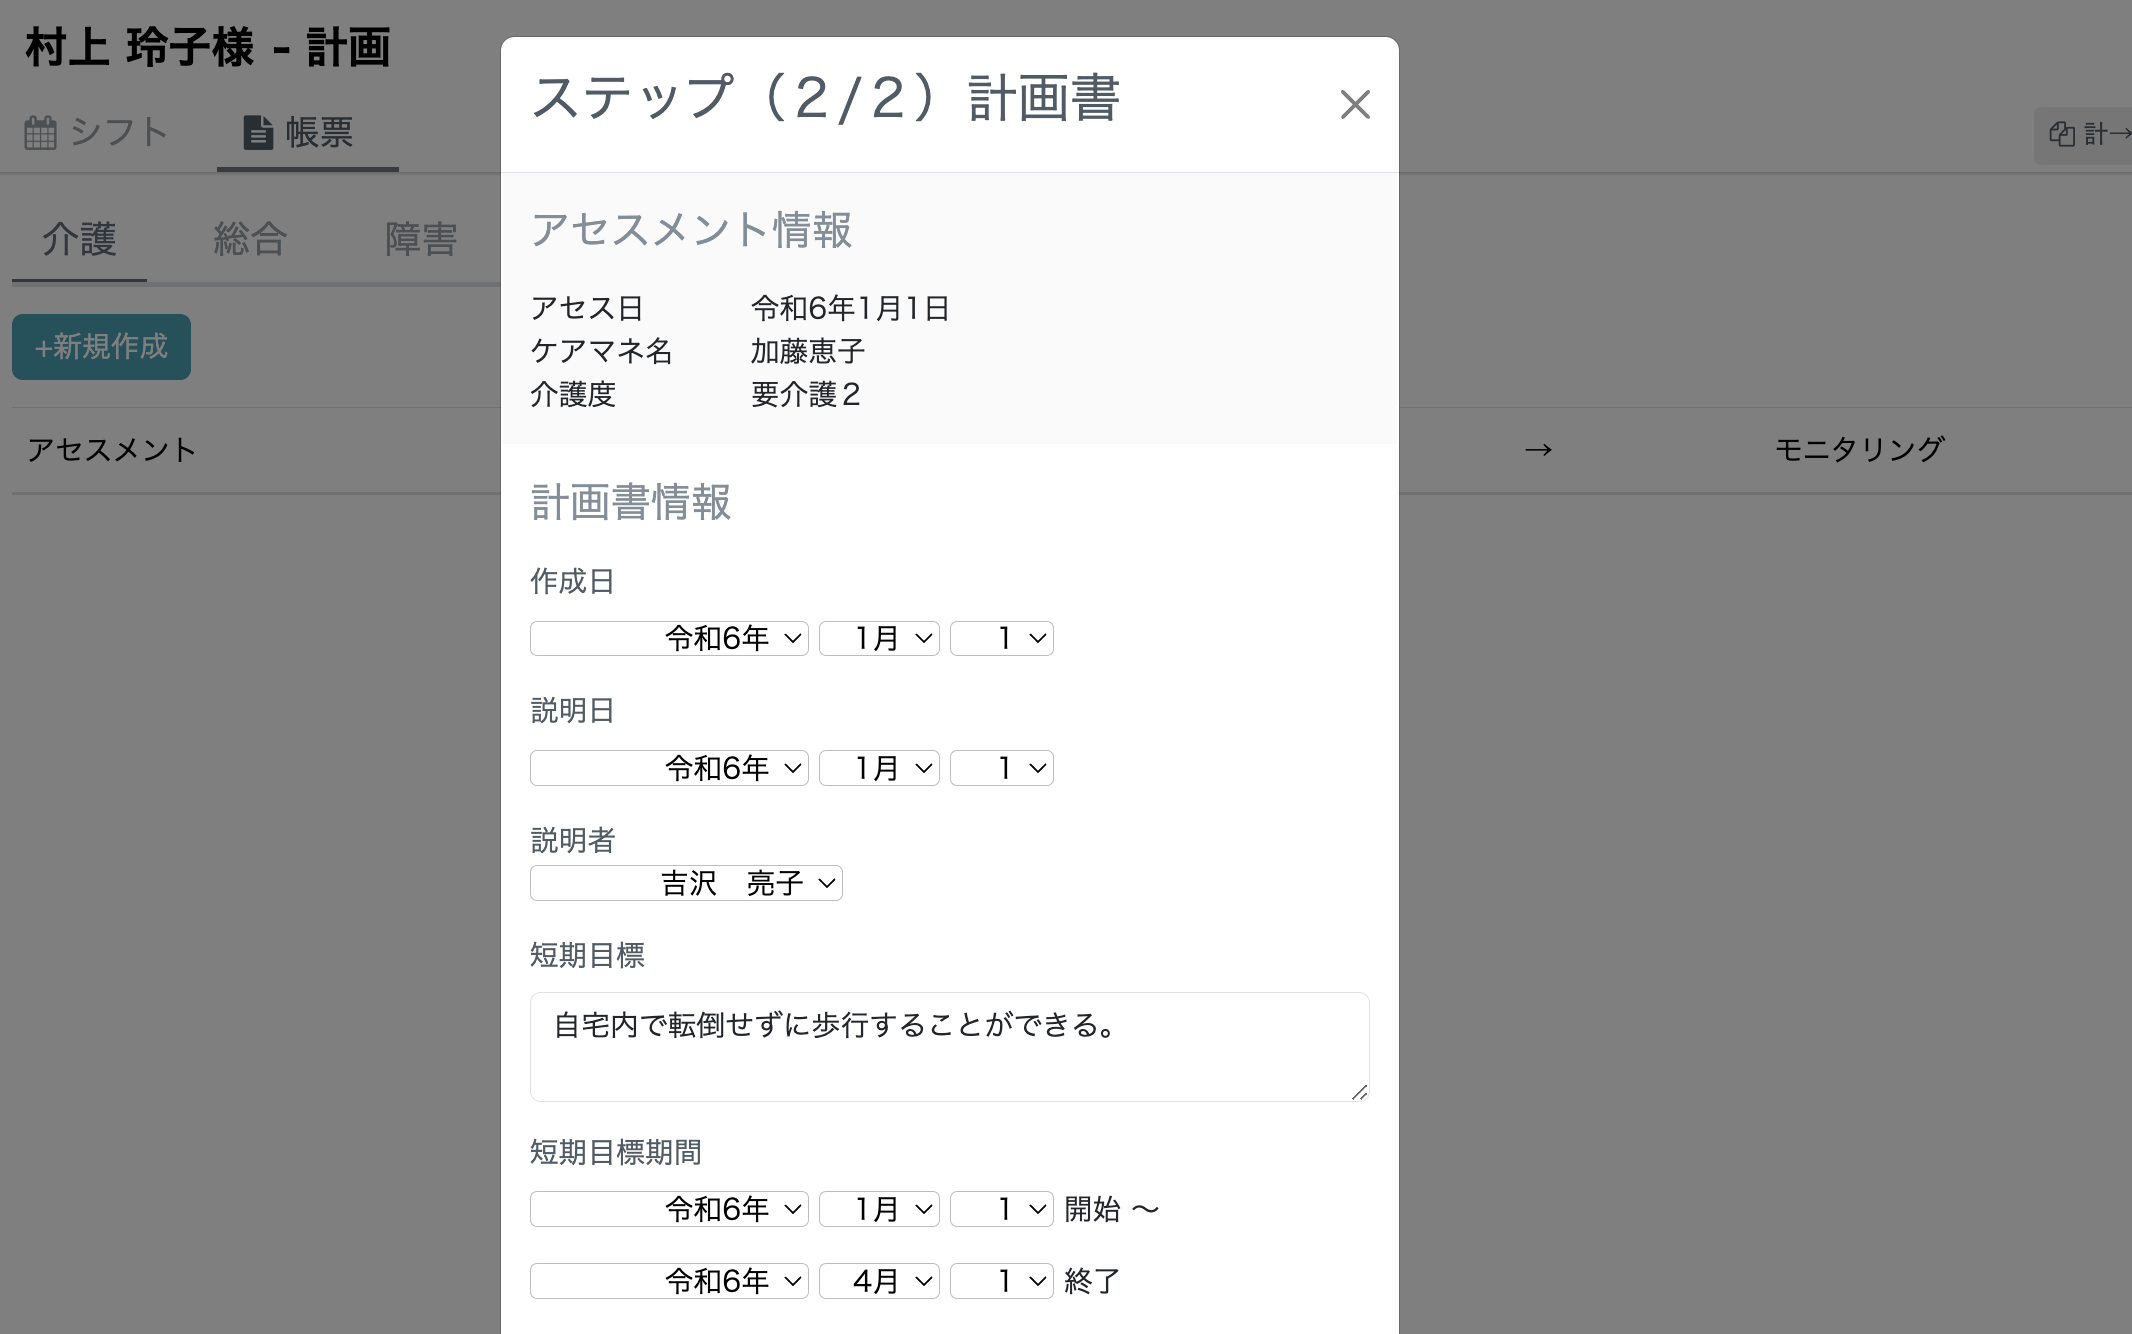The image size is (2132, 1334).
Task: Click the +新規作成 button
Action: (x=101, y=347)
